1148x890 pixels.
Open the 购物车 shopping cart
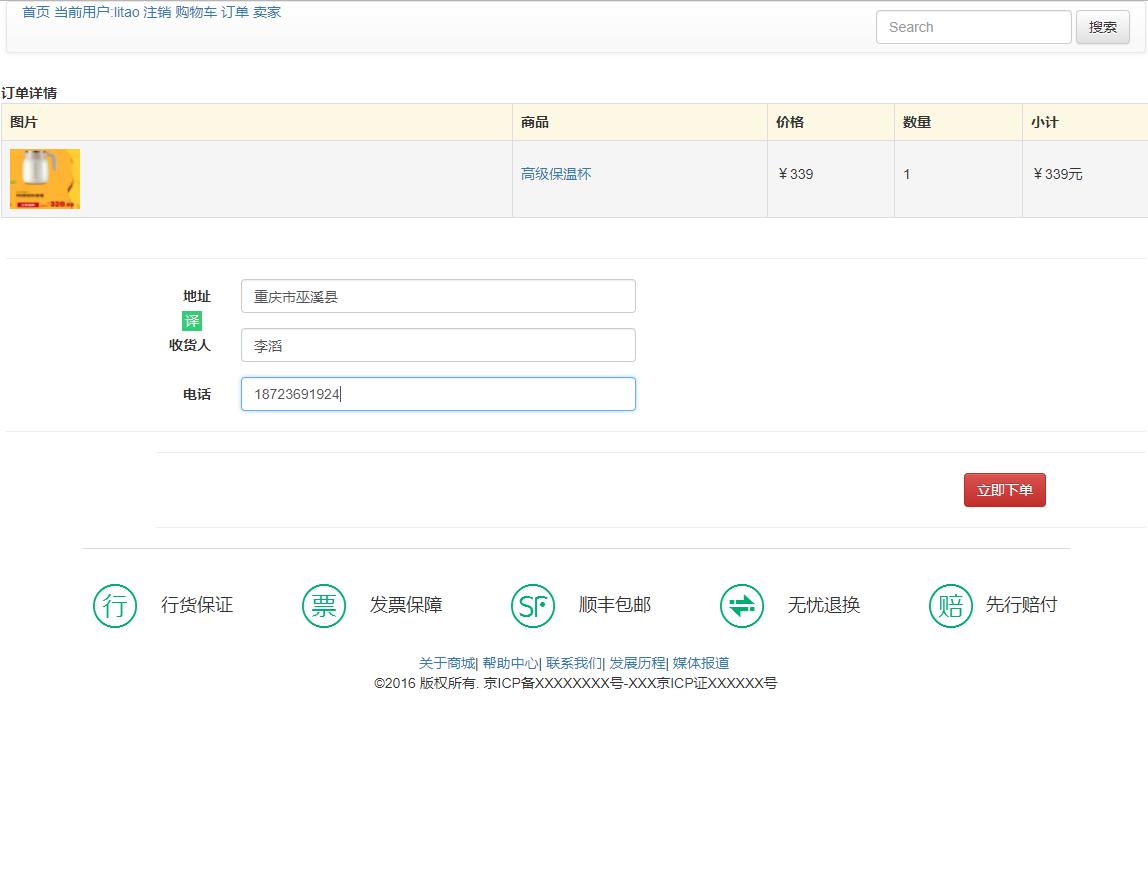click(196, 12)
